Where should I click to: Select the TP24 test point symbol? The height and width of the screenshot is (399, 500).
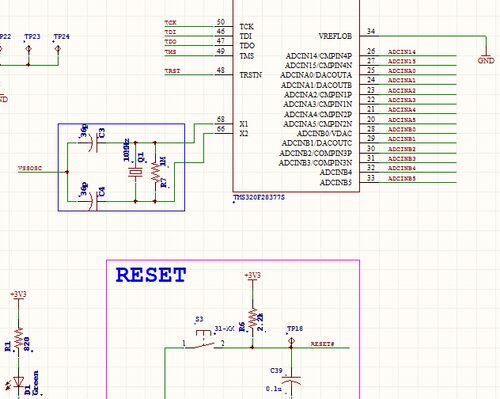coord(58,50)
